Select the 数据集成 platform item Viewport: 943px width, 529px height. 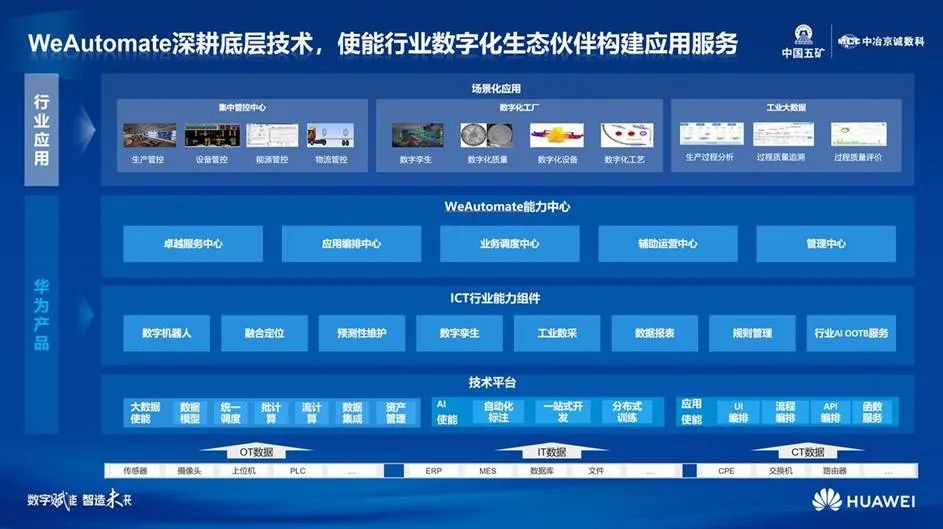click(352, 412)
